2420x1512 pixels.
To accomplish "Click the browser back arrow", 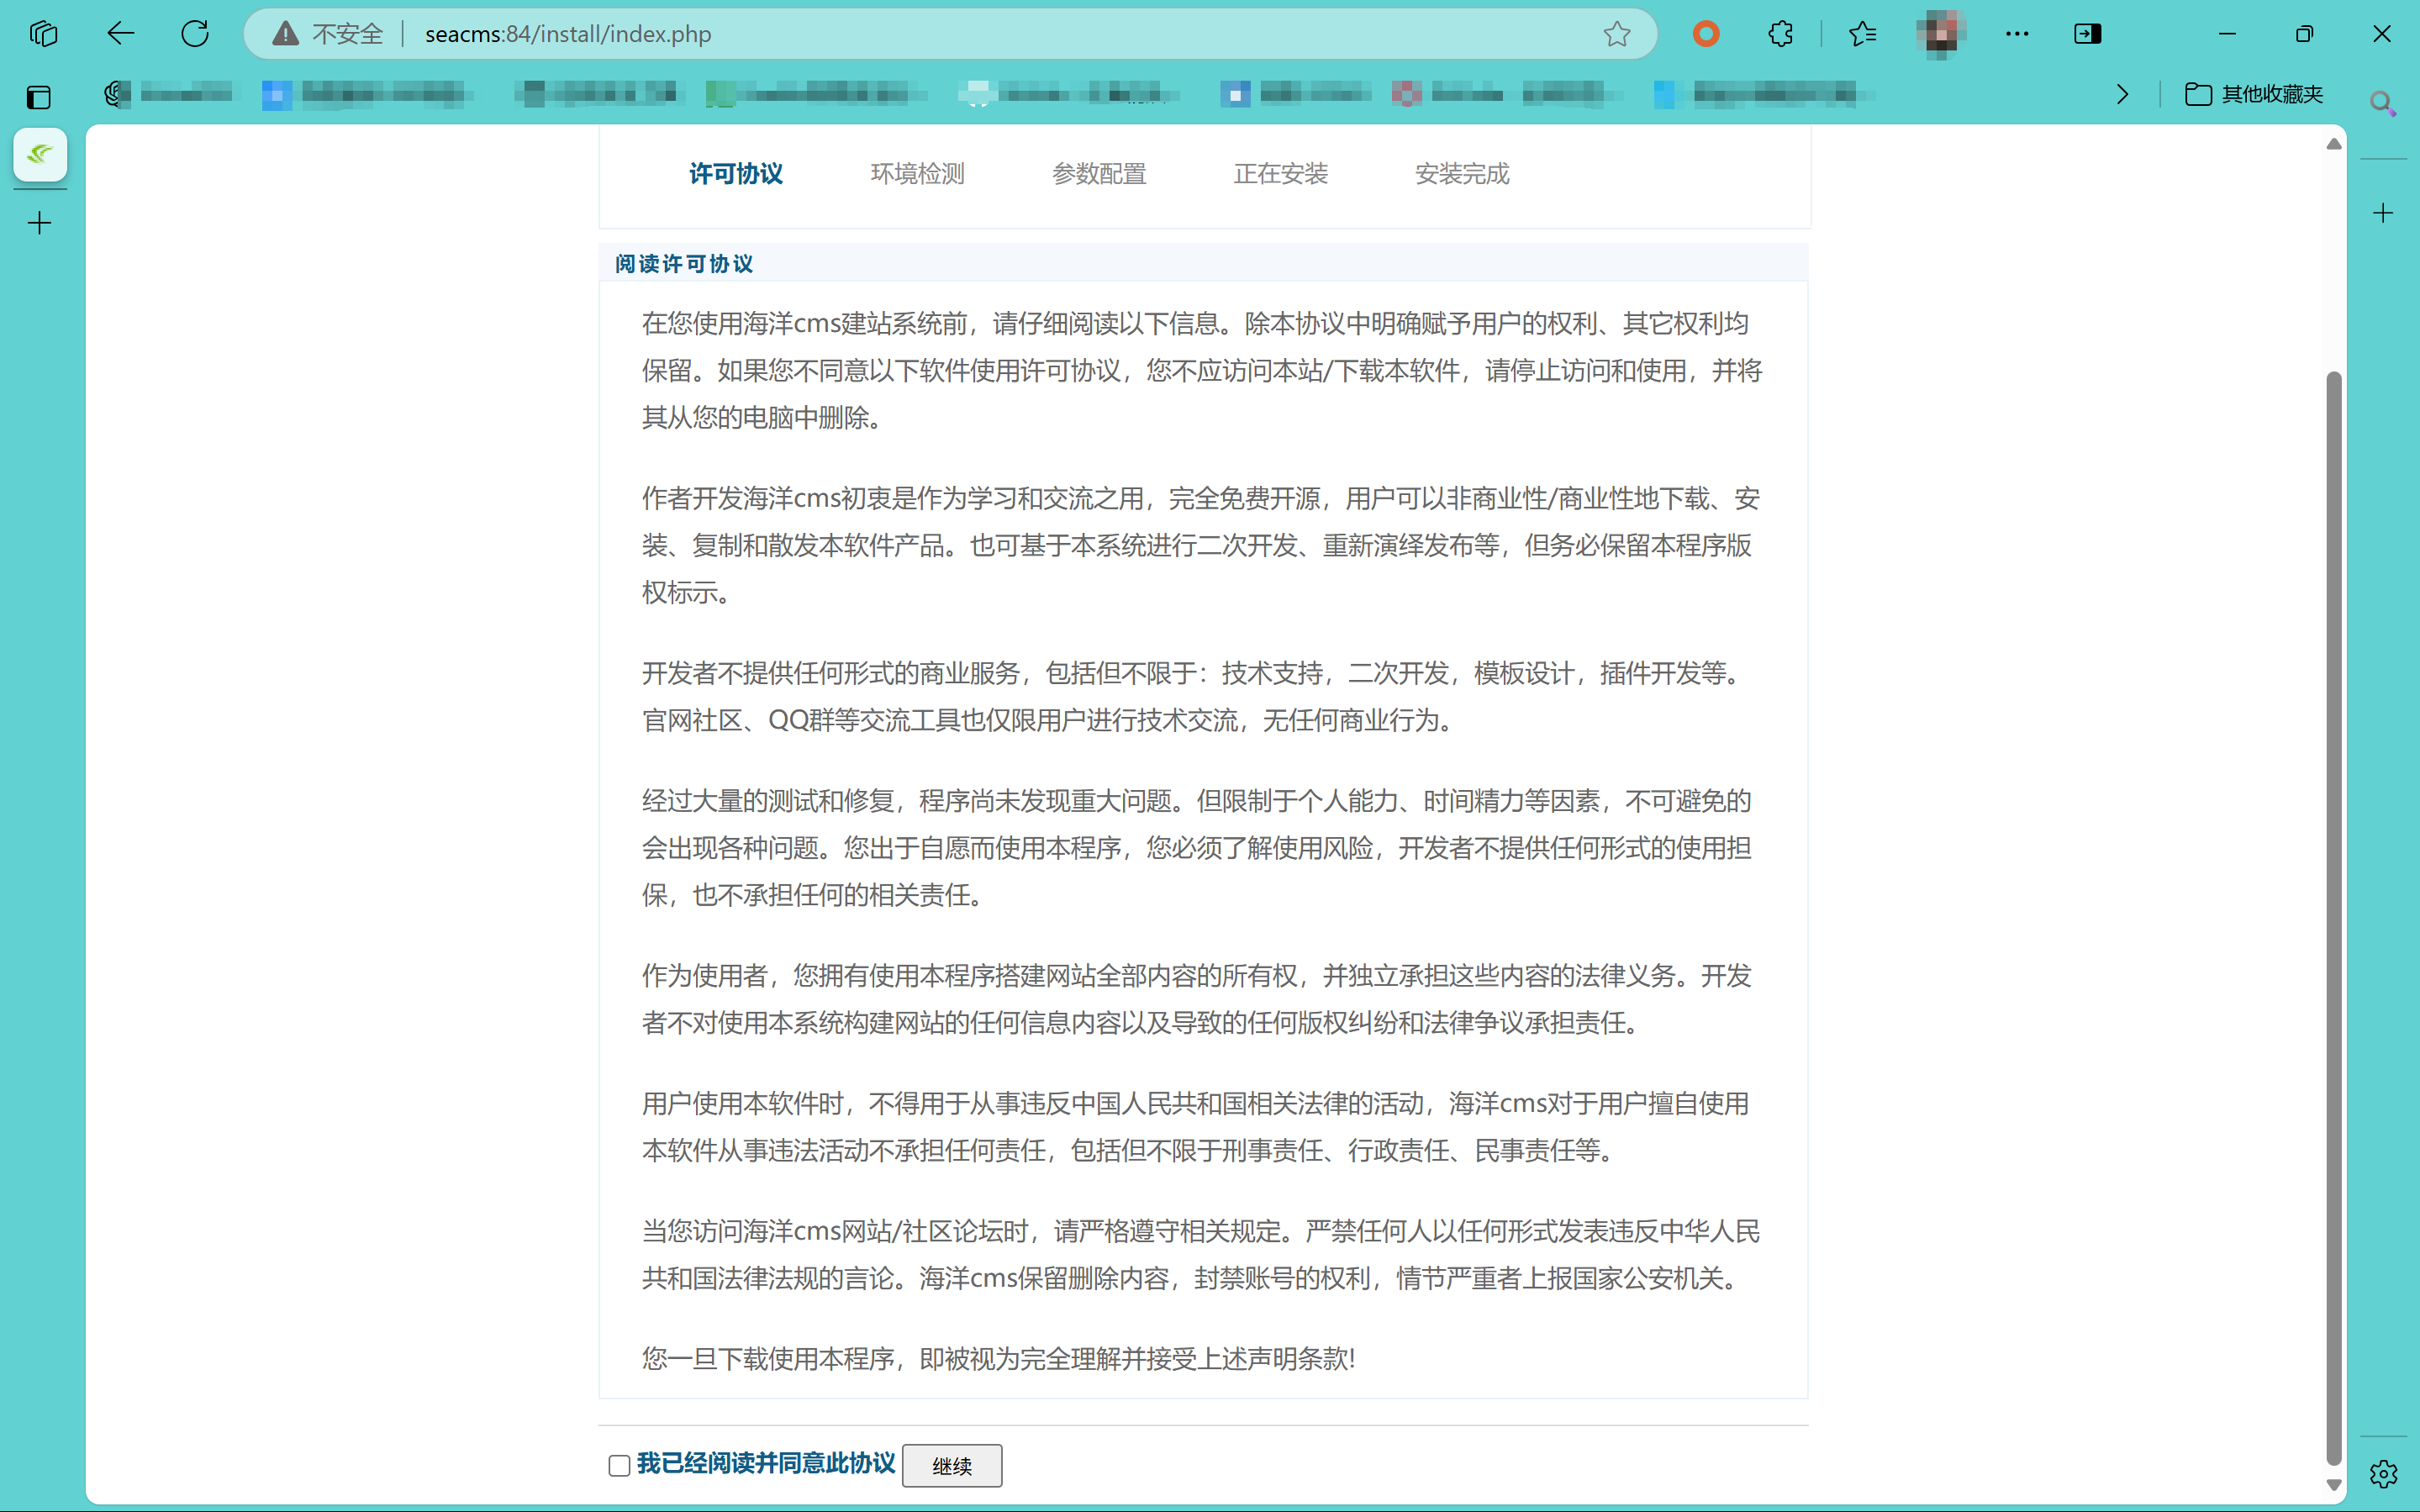I will [x=120, y=34].
